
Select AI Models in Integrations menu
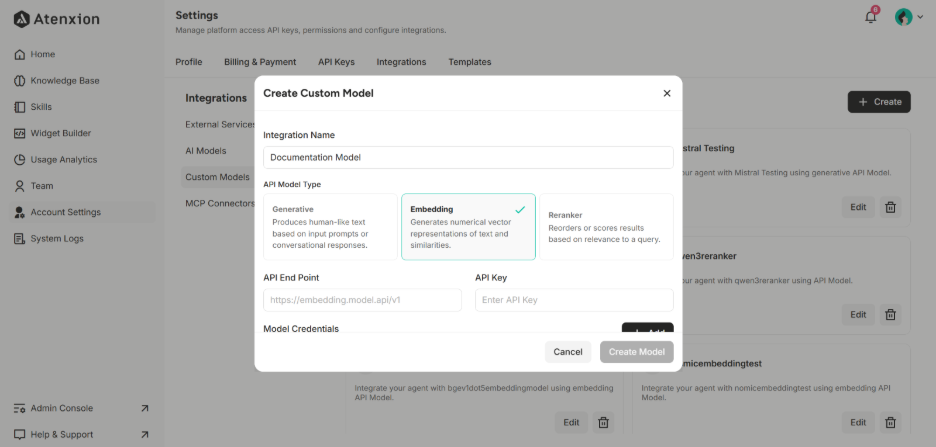(206, 151)
